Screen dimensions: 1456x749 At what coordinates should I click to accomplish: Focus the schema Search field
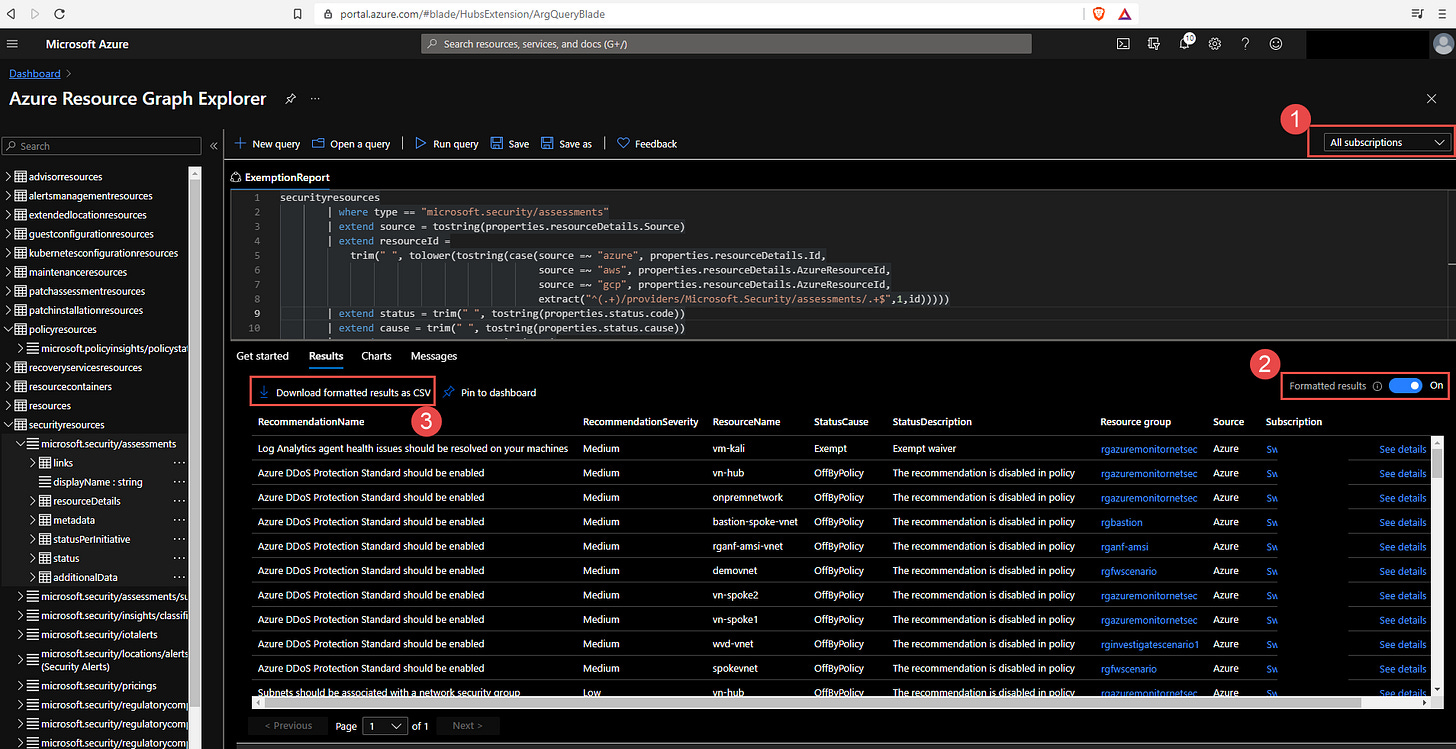102,146
